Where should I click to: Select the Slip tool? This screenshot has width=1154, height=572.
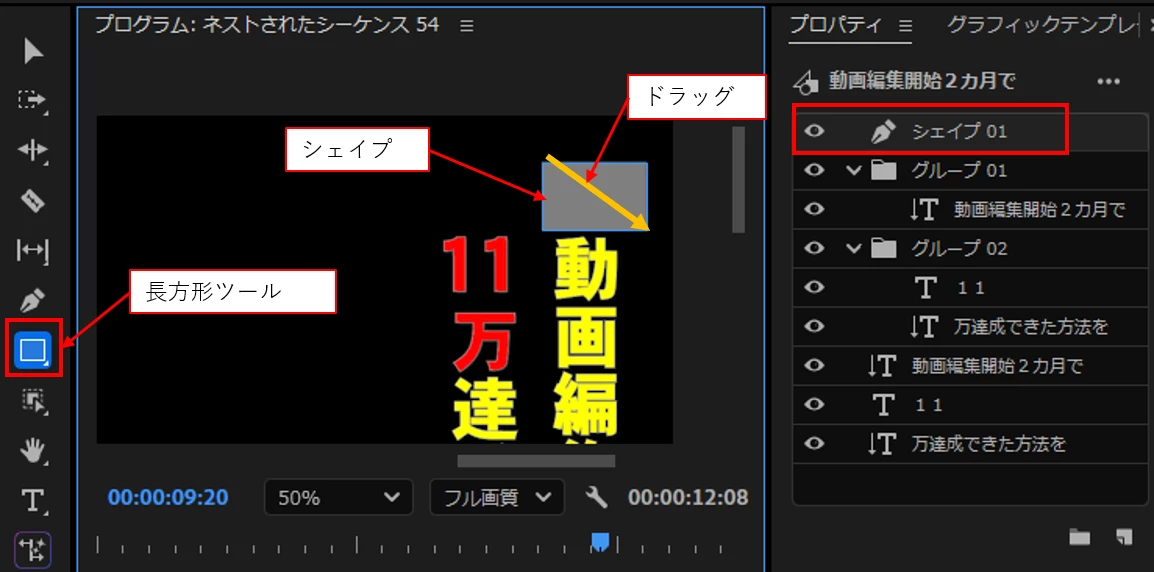[x=33, y=251]
